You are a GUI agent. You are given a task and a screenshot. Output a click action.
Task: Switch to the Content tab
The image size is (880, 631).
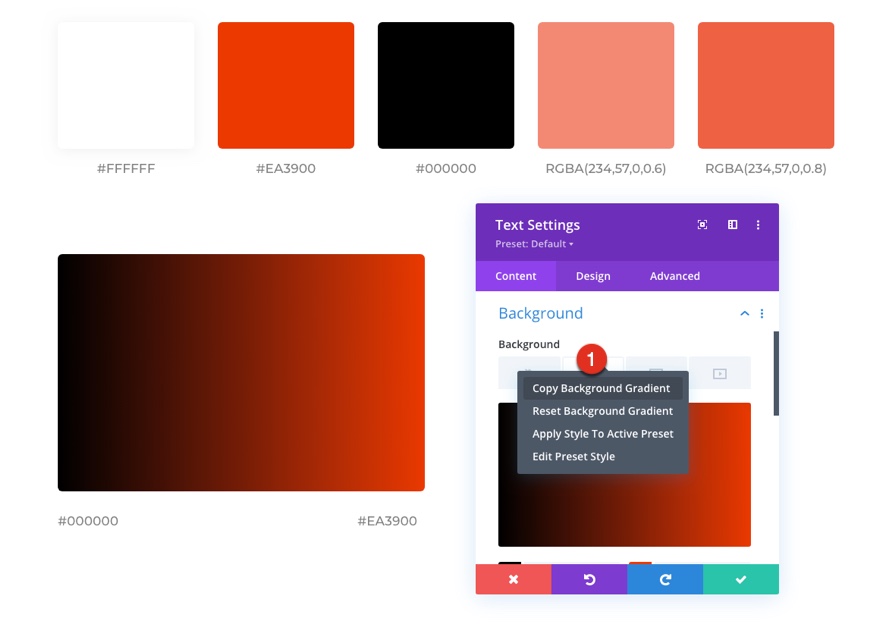516,276
